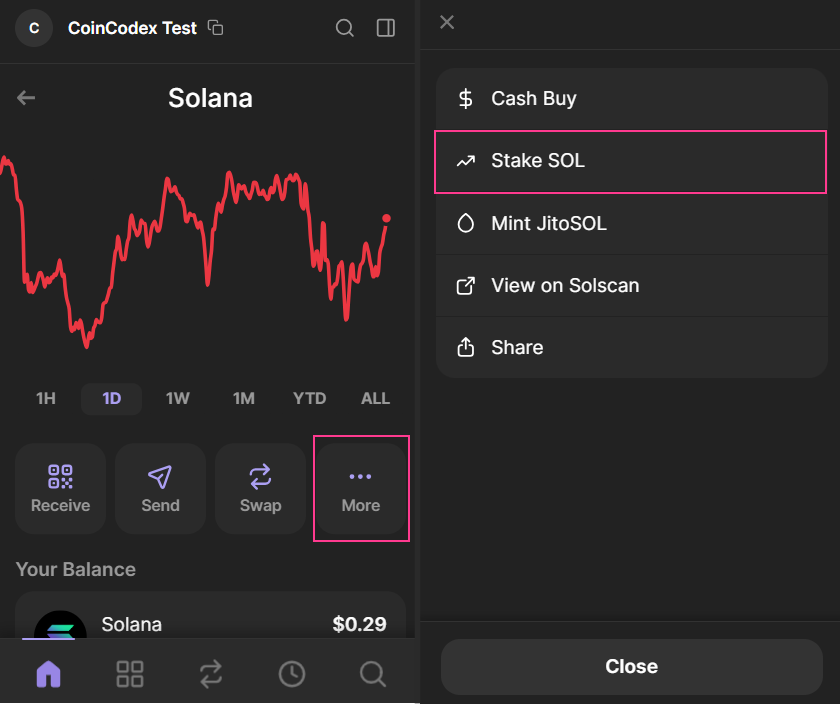Open the Solana balance row
The height and width of the screenshot is (705, 840).
click(x=210, y=624)
